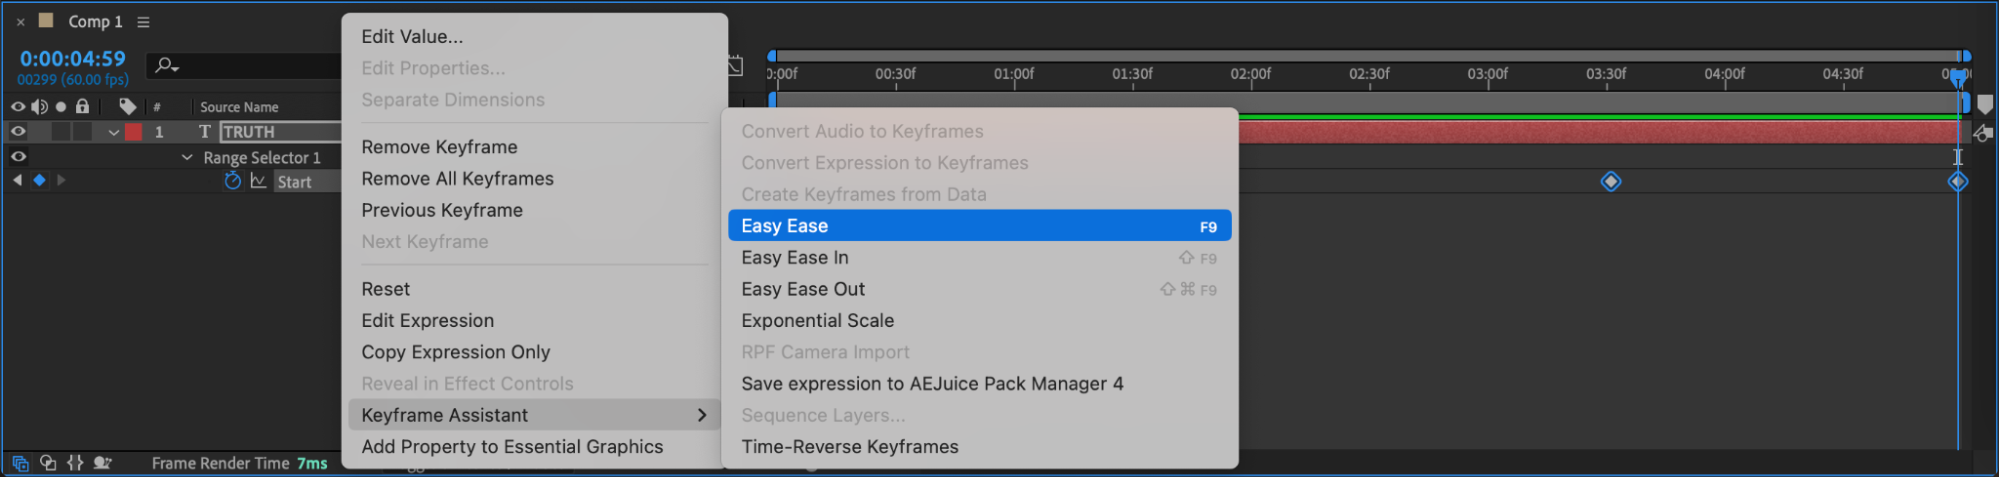Click the render time snail icon

pyautogui.click(x=102, y=463)
